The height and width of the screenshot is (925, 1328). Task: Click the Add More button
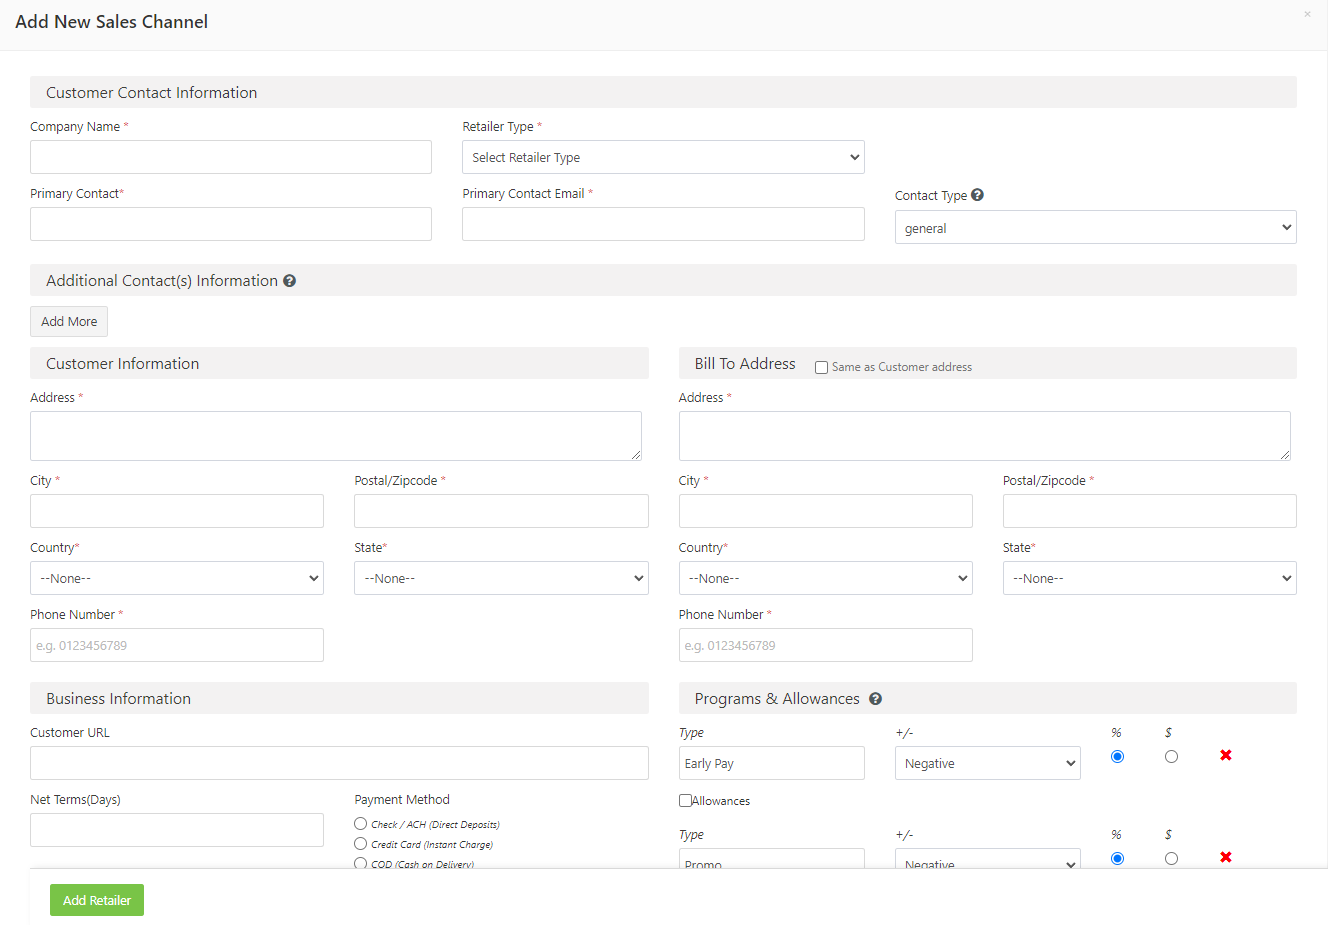click(x=69, y=321)
